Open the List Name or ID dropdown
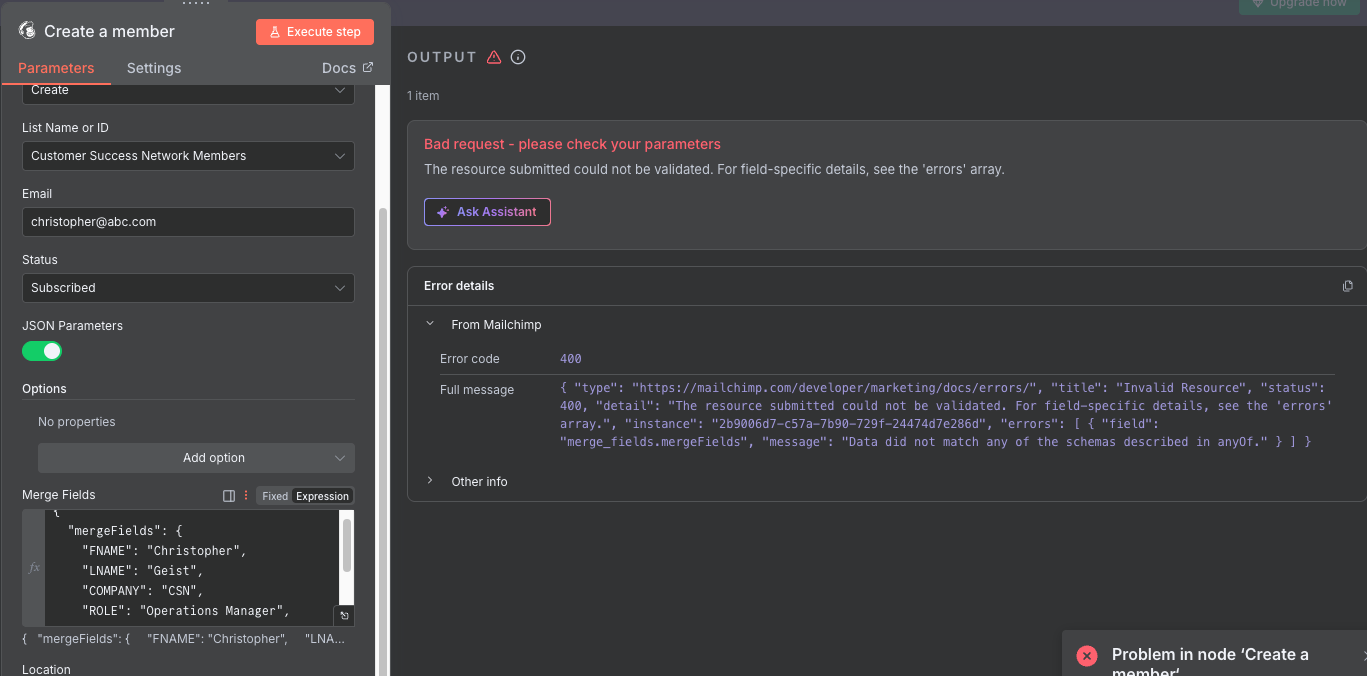Screen dimensions: 1367x676 click(x=188, y=156)
